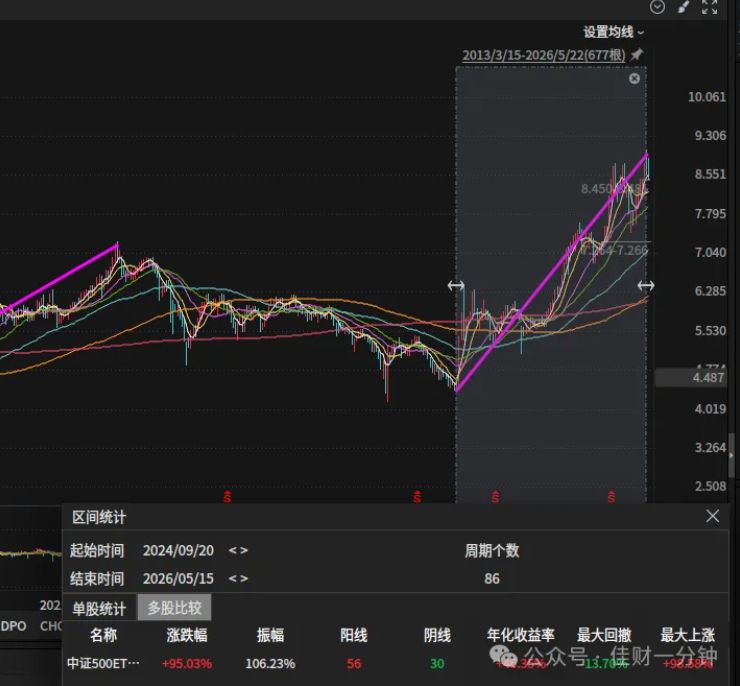Open the circled dropdown arrow icon at top
Image resolution: width=740 pixels, height=686 pixels.
657,7
